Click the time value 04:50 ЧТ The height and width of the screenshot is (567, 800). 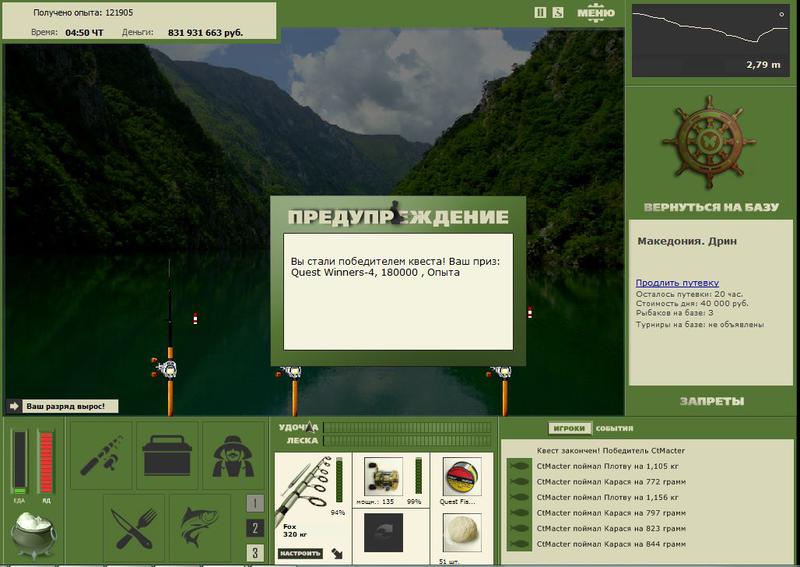[84, 33]
